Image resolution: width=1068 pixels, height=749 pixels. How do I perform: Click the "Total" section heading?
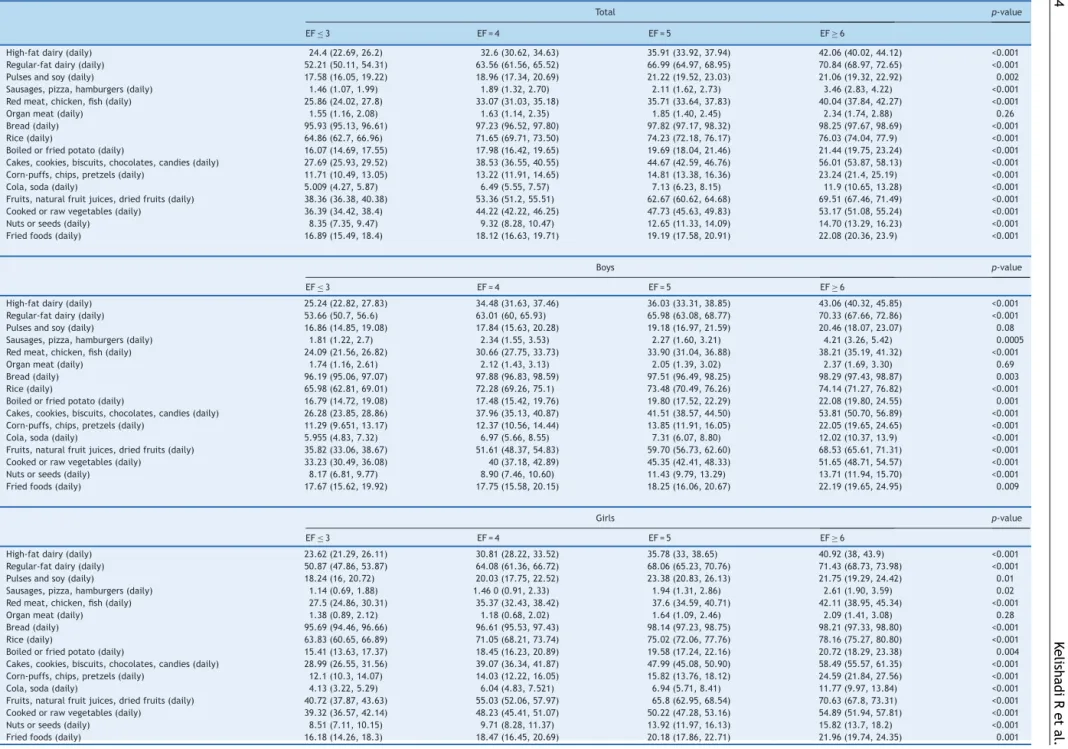[x=605, y=12]
